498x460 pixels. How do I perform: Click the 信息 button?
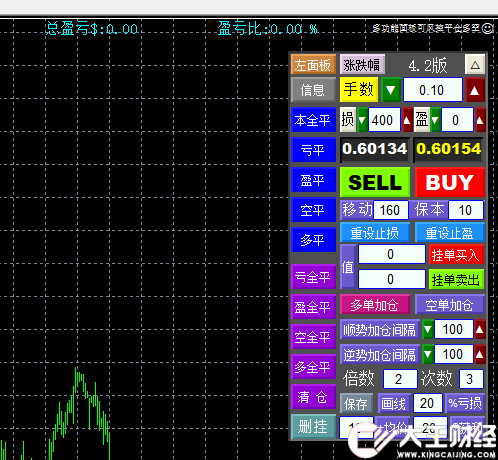pyautogui.click(x=313, y=90)
